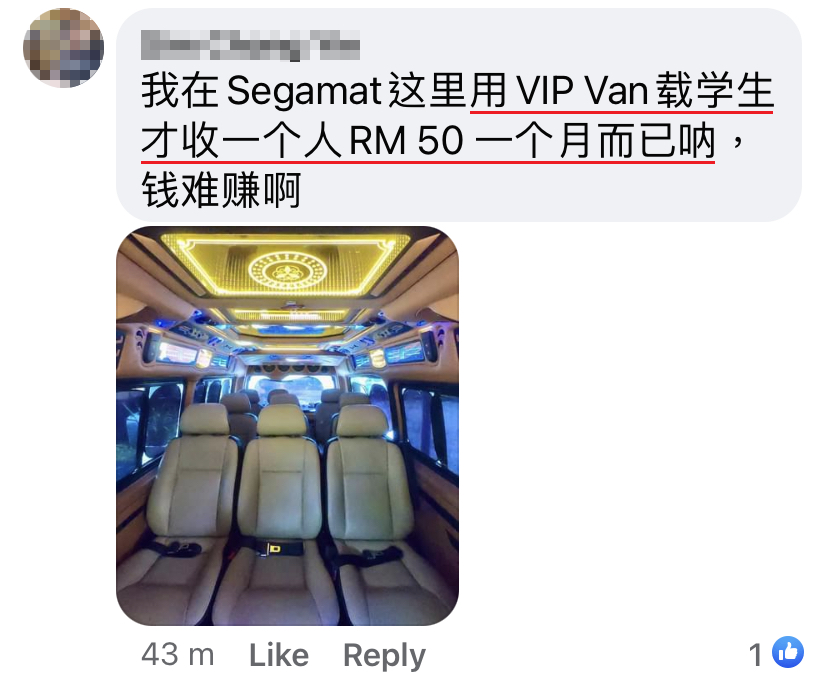Click the blue thumbs-up reaction icon

pos(787,653)
